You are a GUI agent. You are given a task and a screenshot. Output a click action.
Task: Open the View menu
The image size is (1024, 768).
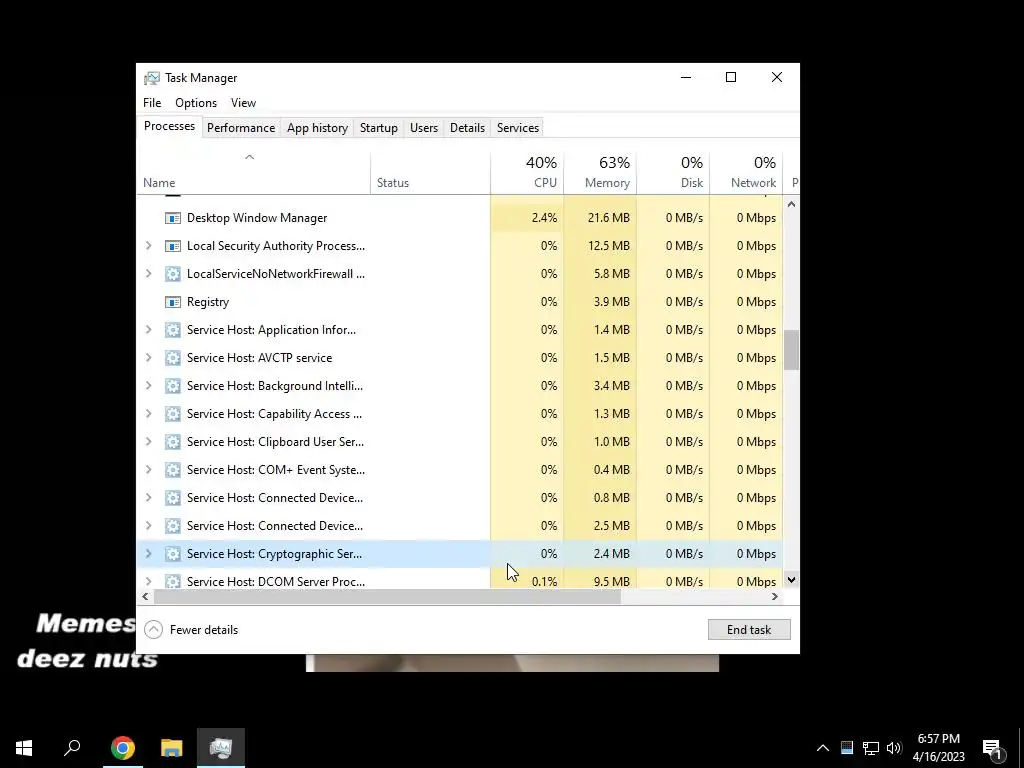pyautogui.click(x=243, y=103)
